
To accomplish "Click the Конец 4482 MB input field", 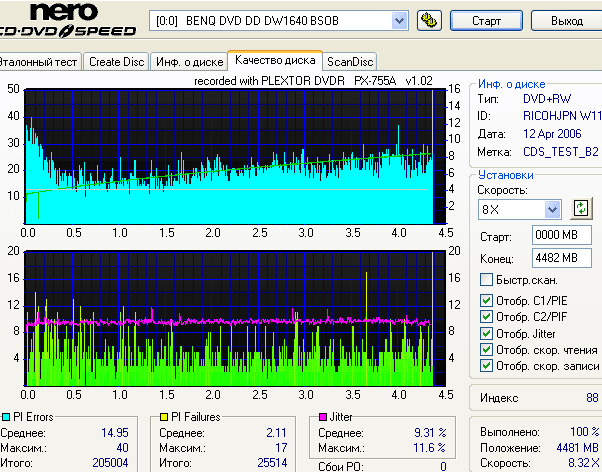I will (x=561, y=258).
